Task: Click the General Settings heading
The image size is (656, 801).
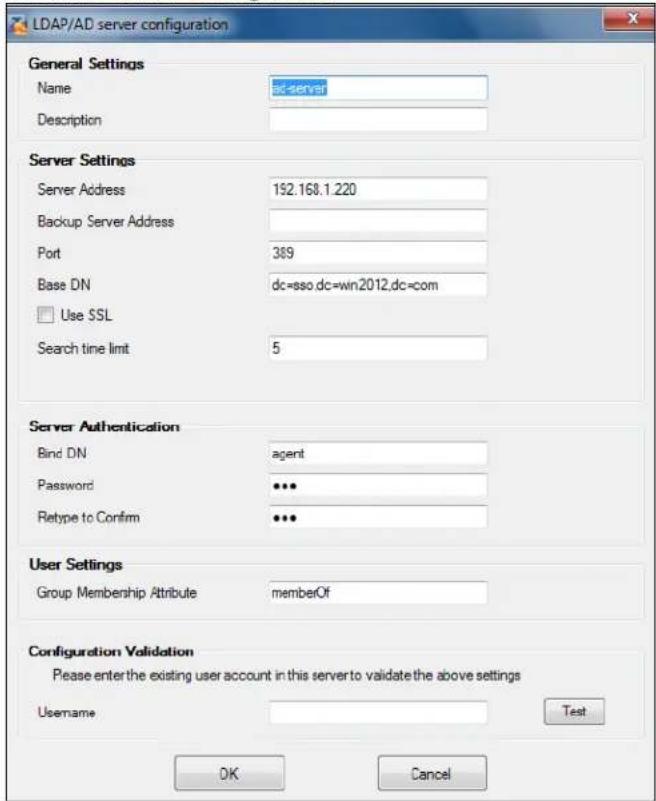Action: (x=86, y=64)
